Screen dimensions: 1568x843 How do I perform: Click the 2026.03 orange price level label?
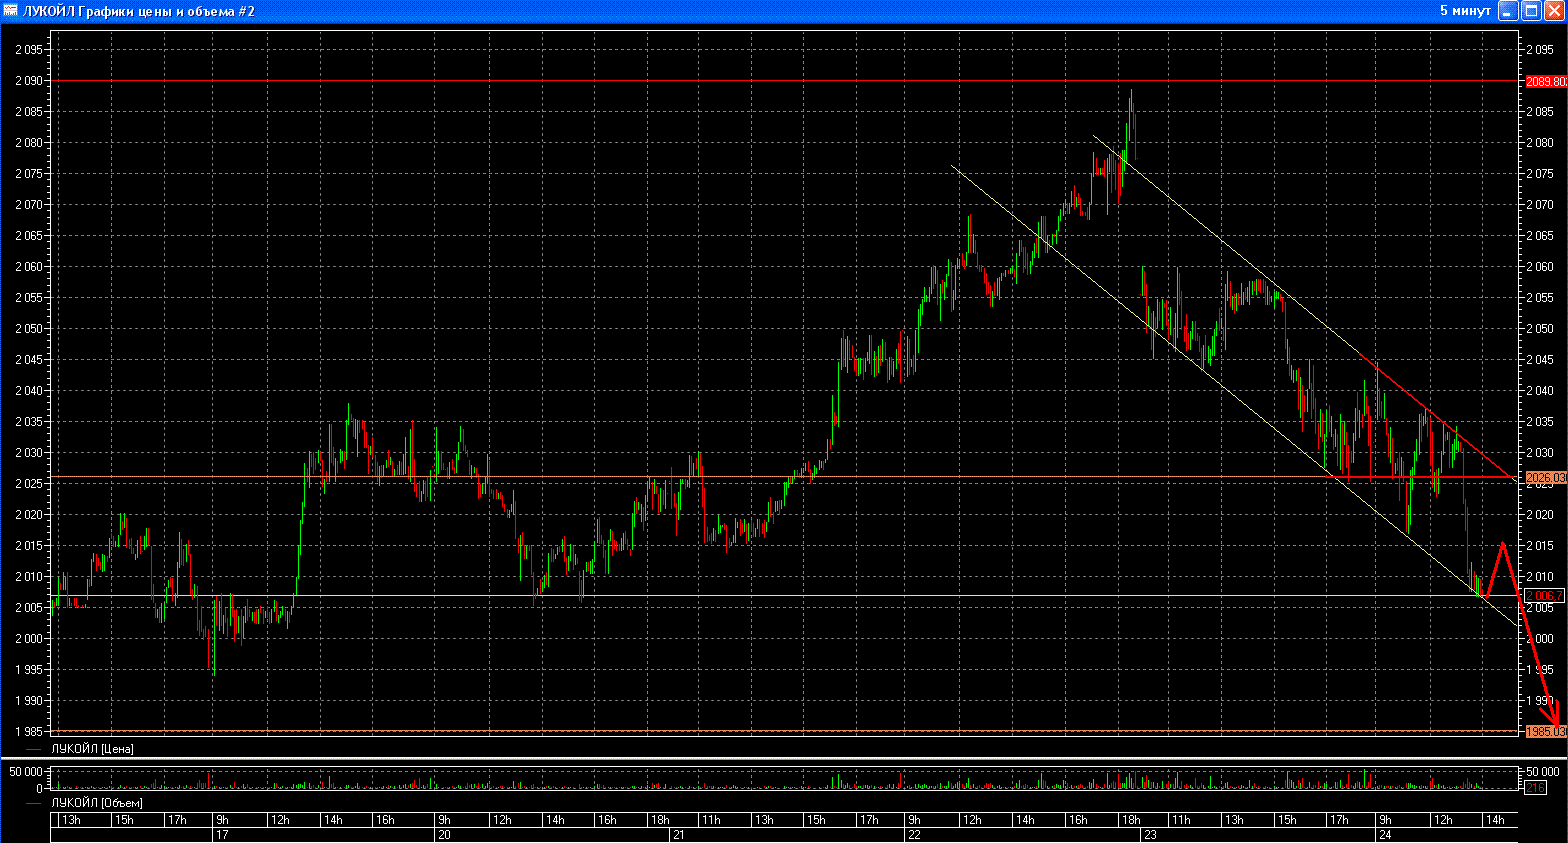tap(1545, 478)
